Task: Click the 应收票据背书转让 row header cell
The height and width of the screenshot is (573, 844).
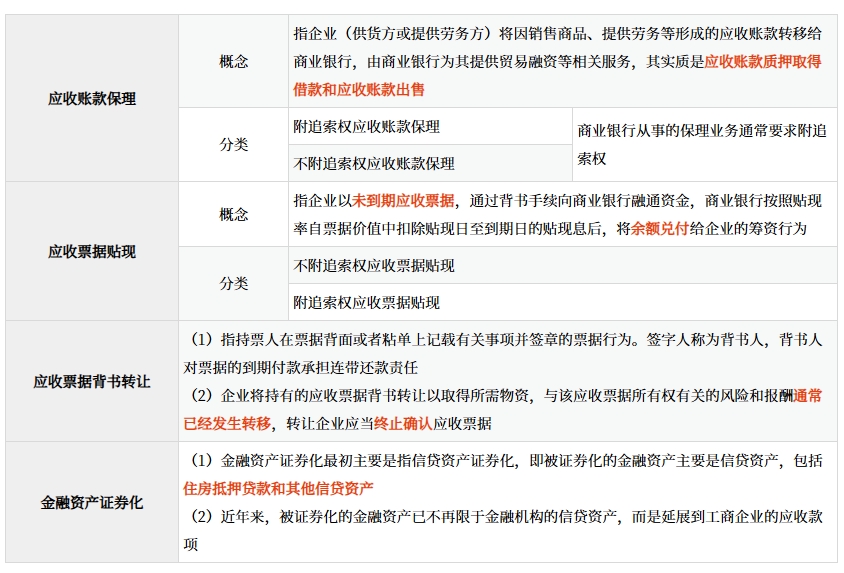Action: pos(92,381)
